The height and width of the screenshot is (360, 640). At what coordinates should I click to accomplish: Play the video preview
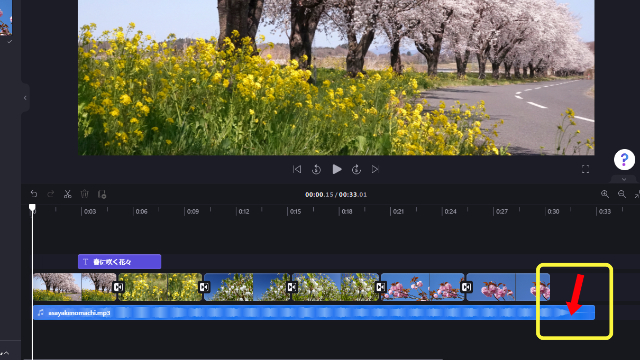click(x=337, y=169)
